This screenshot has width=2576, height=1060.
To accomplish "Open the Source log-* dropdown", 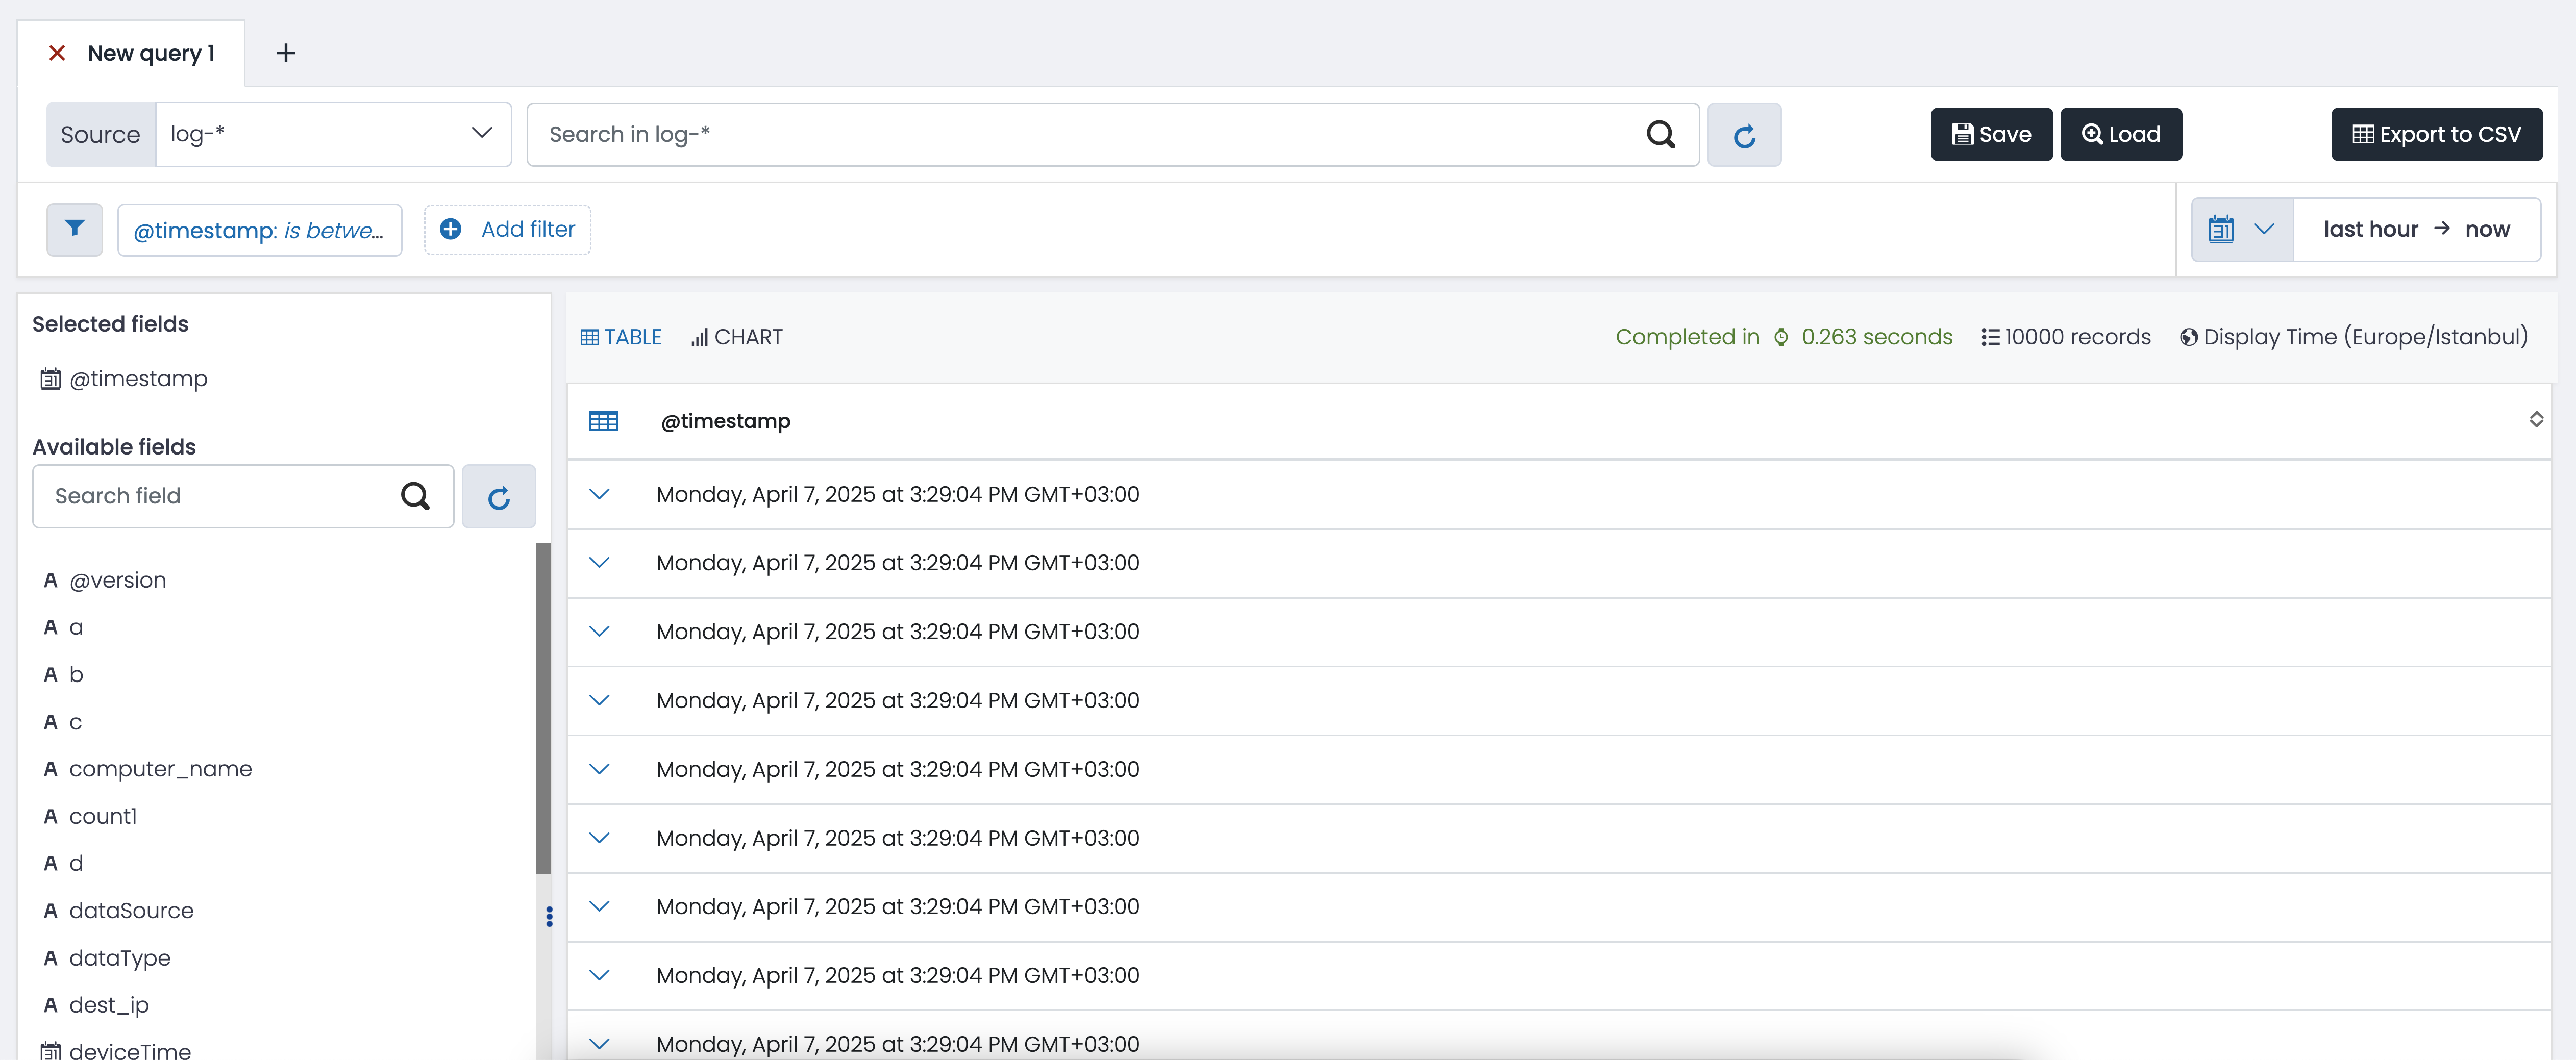I will (333, 134).
